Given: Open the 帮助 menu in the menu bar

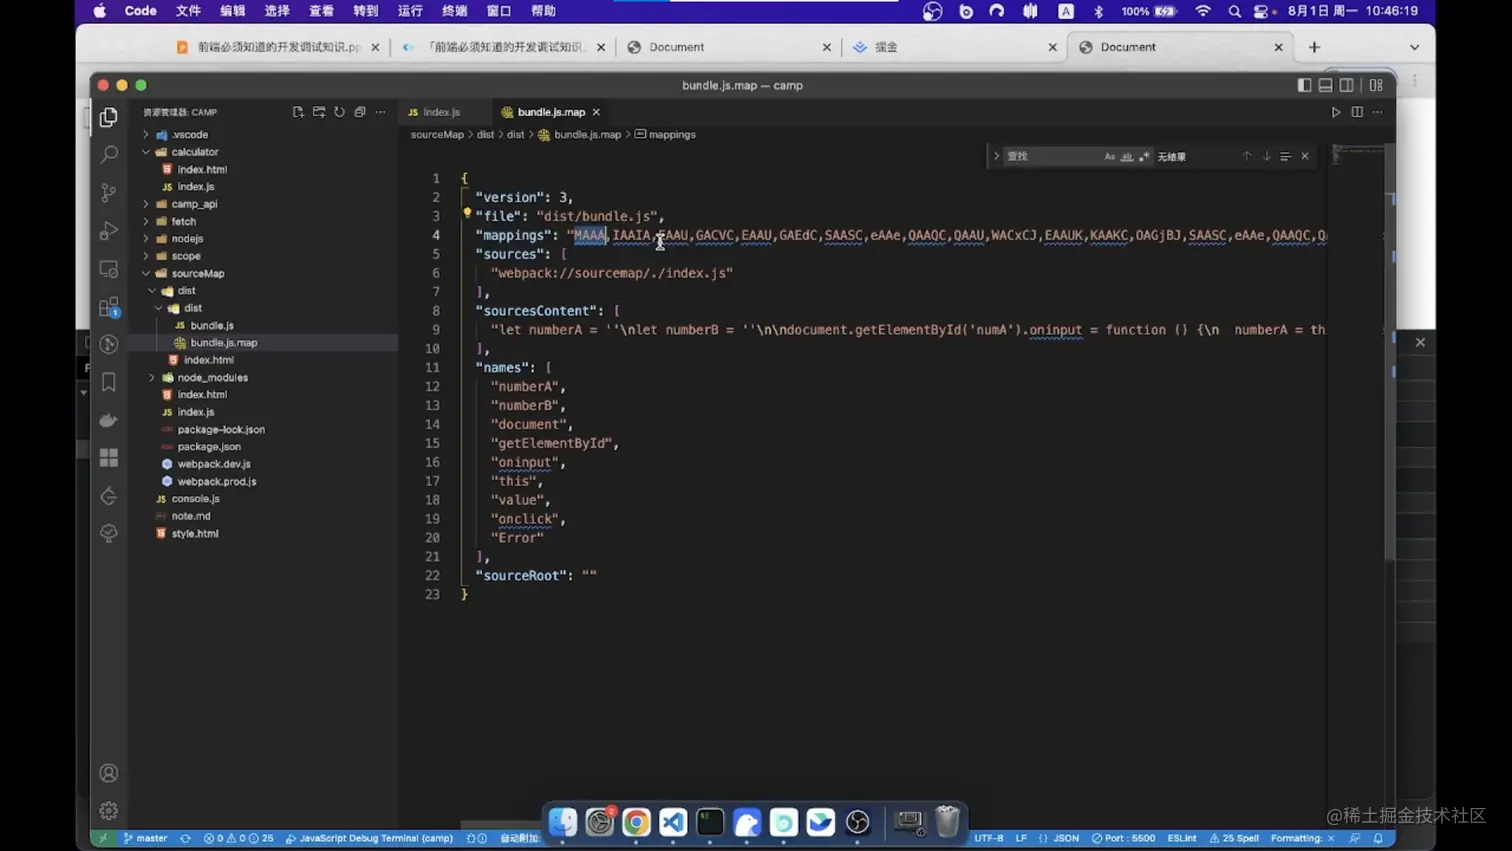Looking at the screenshot, I should [543, 11].
